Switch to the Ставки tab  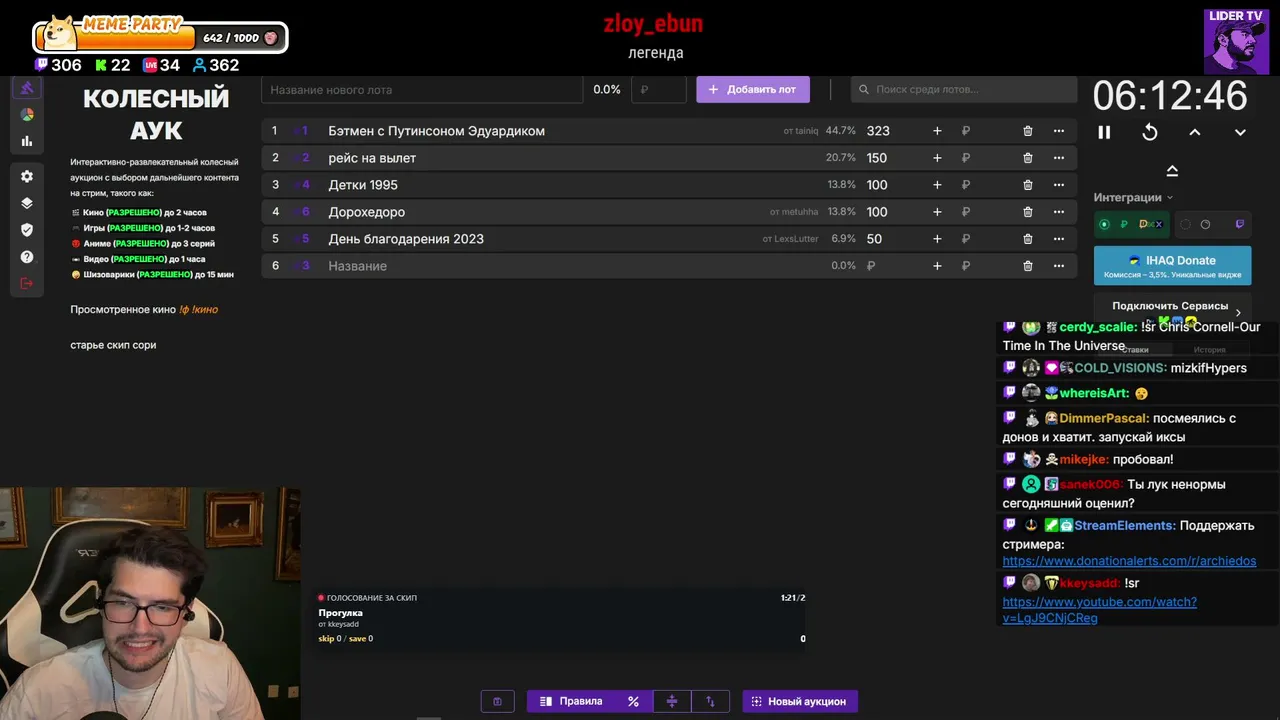(x=1135, y=350)
